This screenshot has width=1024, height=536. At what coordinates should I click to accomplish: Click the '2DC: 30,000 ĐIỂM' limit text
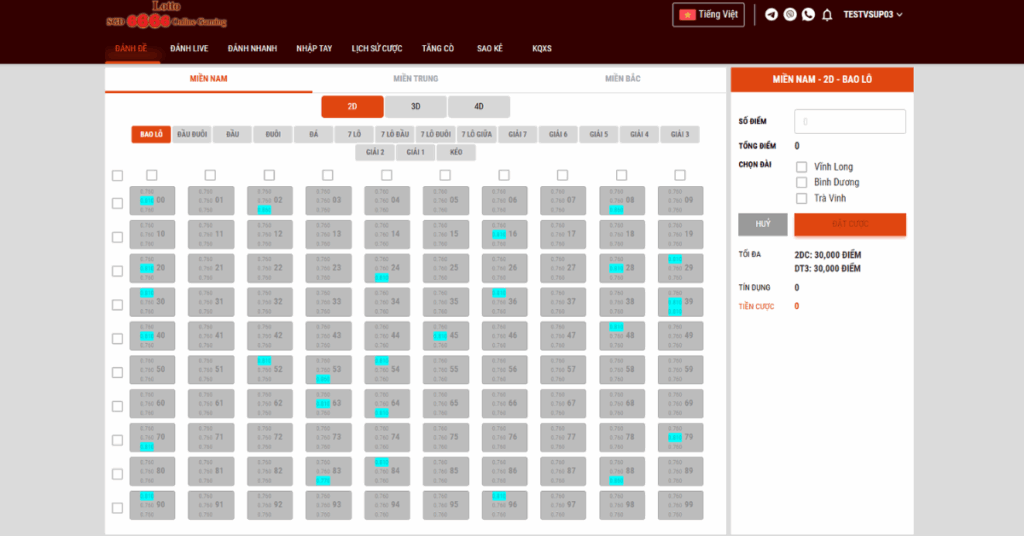(827, 255)
